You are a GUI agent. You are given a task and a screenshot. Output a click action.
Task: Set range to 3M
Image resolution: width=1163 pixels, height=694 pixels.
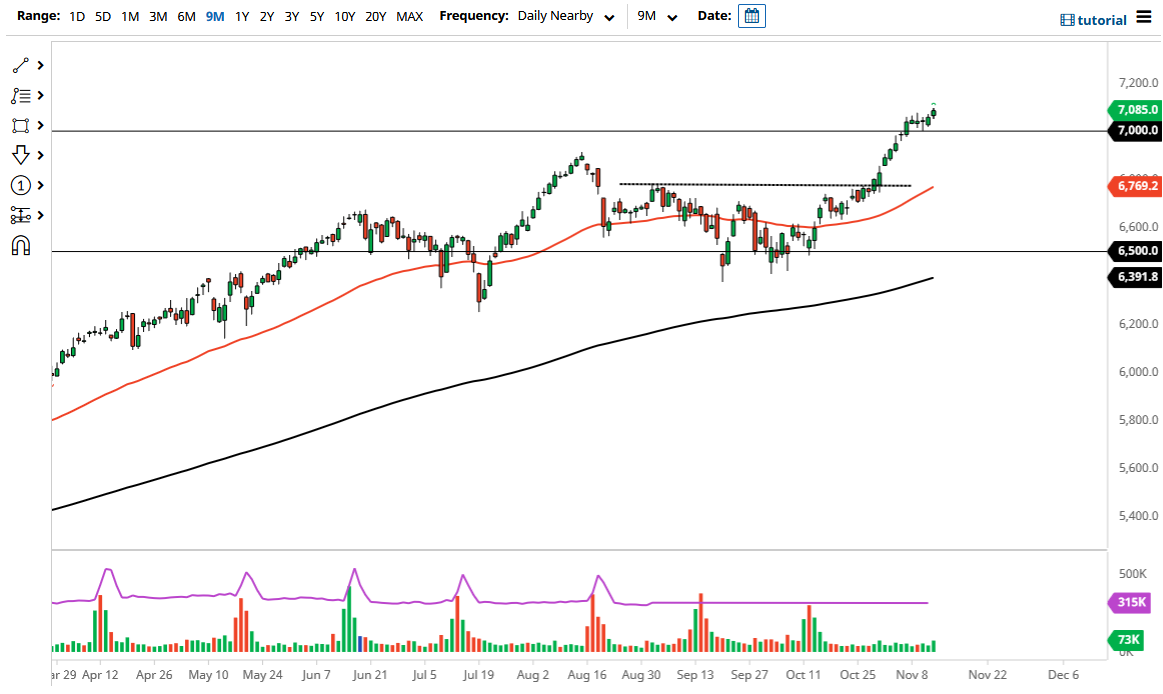(x=158, y=16)
